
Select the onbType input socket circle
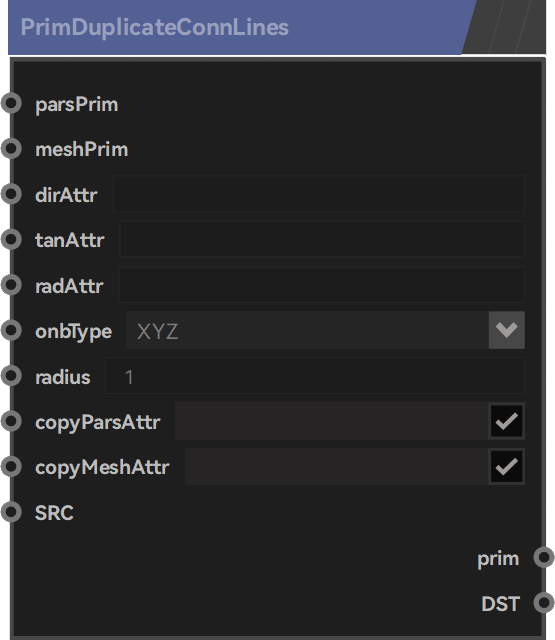point(11,330)
